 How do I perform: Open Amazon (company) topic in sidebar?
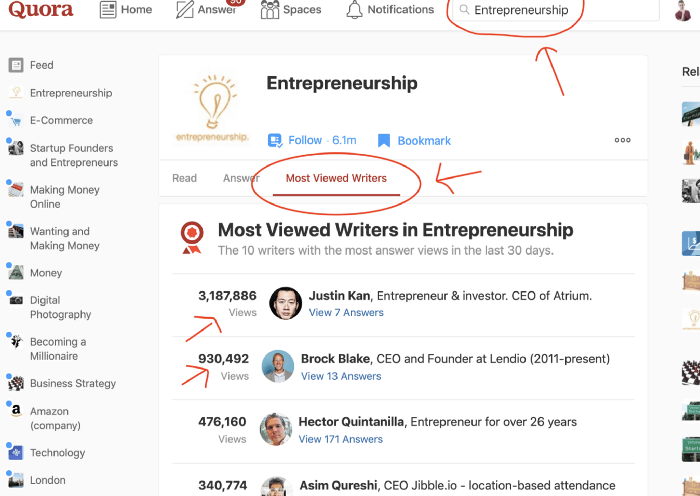[49, 418]
